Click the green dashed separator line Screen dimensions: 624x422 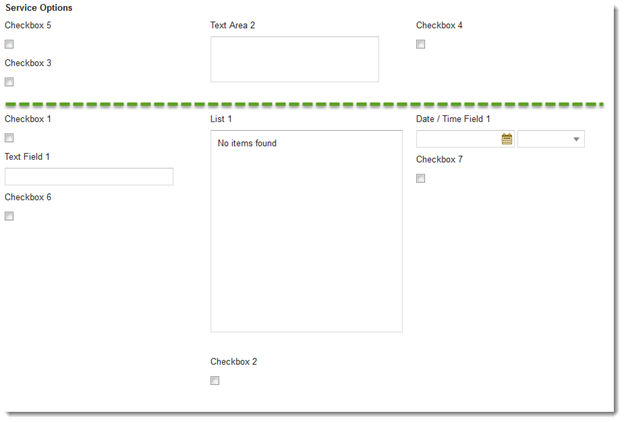[304, 105]
